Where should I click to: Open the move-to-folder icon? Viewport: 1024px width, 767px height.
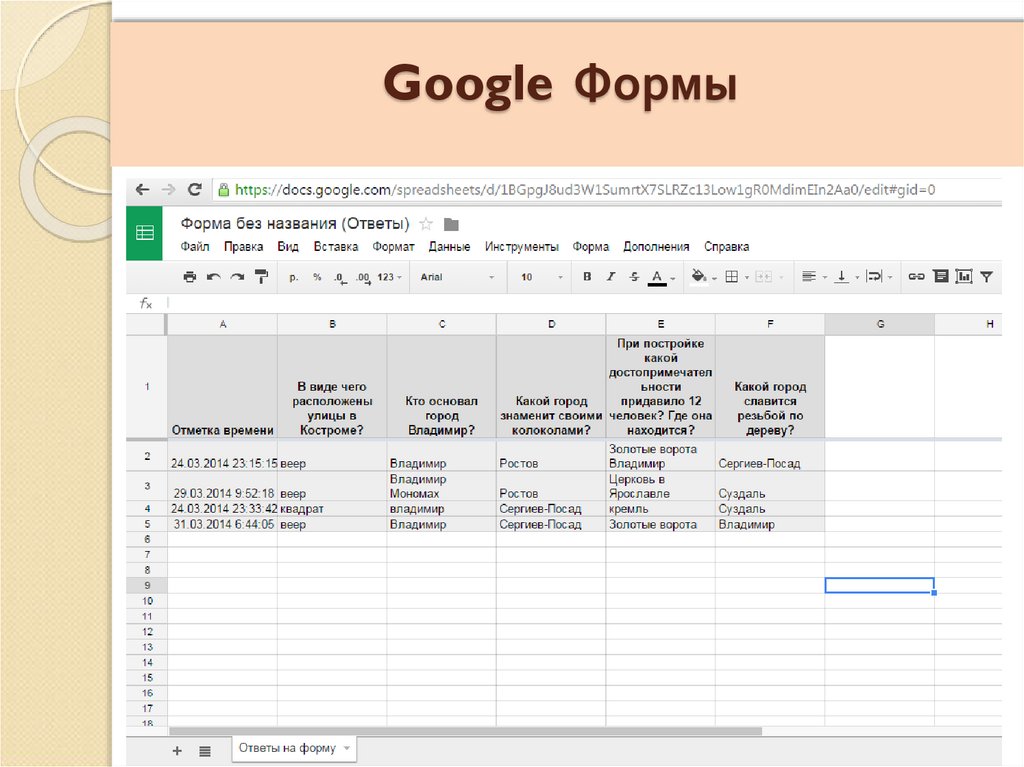click(x=451, y=225)
